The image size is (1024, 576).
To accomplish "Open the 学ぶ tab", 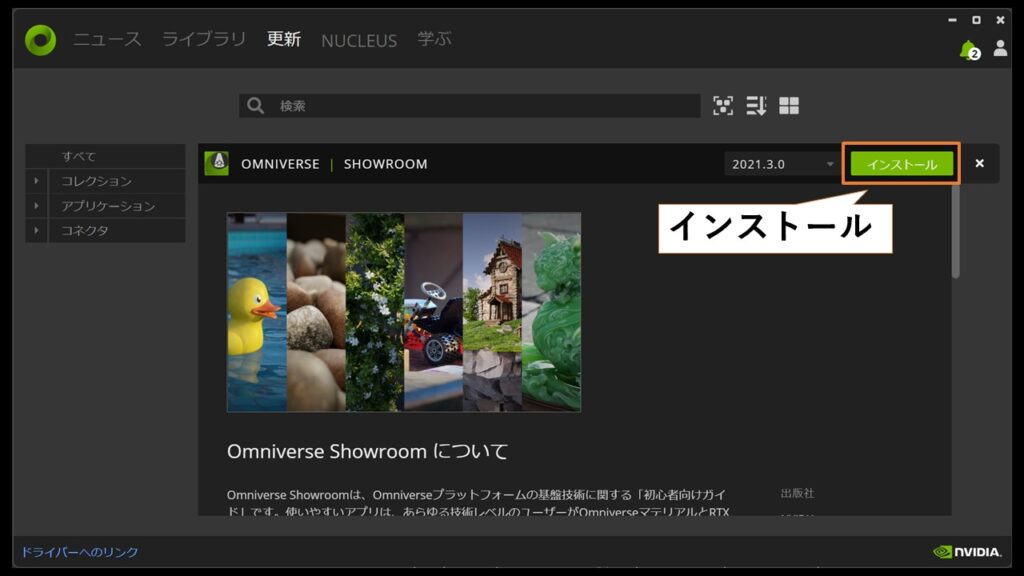I will click(x=434, y=39).
